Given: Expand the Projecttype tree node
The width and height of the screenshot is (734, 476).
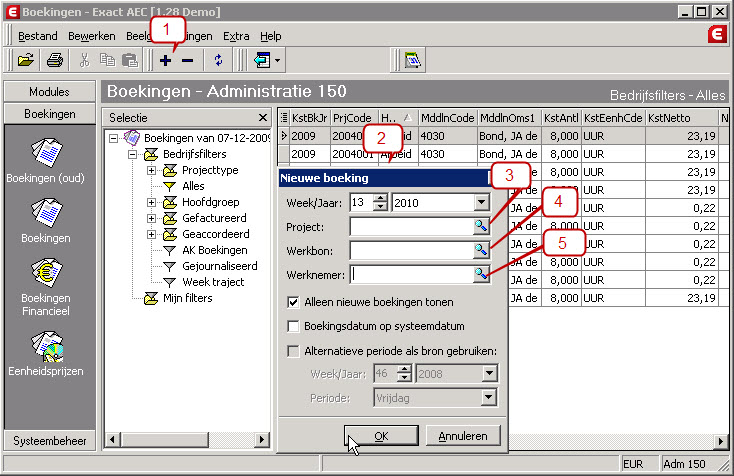Looking at the screenshot, I should pyautogui.click(x=151, y=170).
